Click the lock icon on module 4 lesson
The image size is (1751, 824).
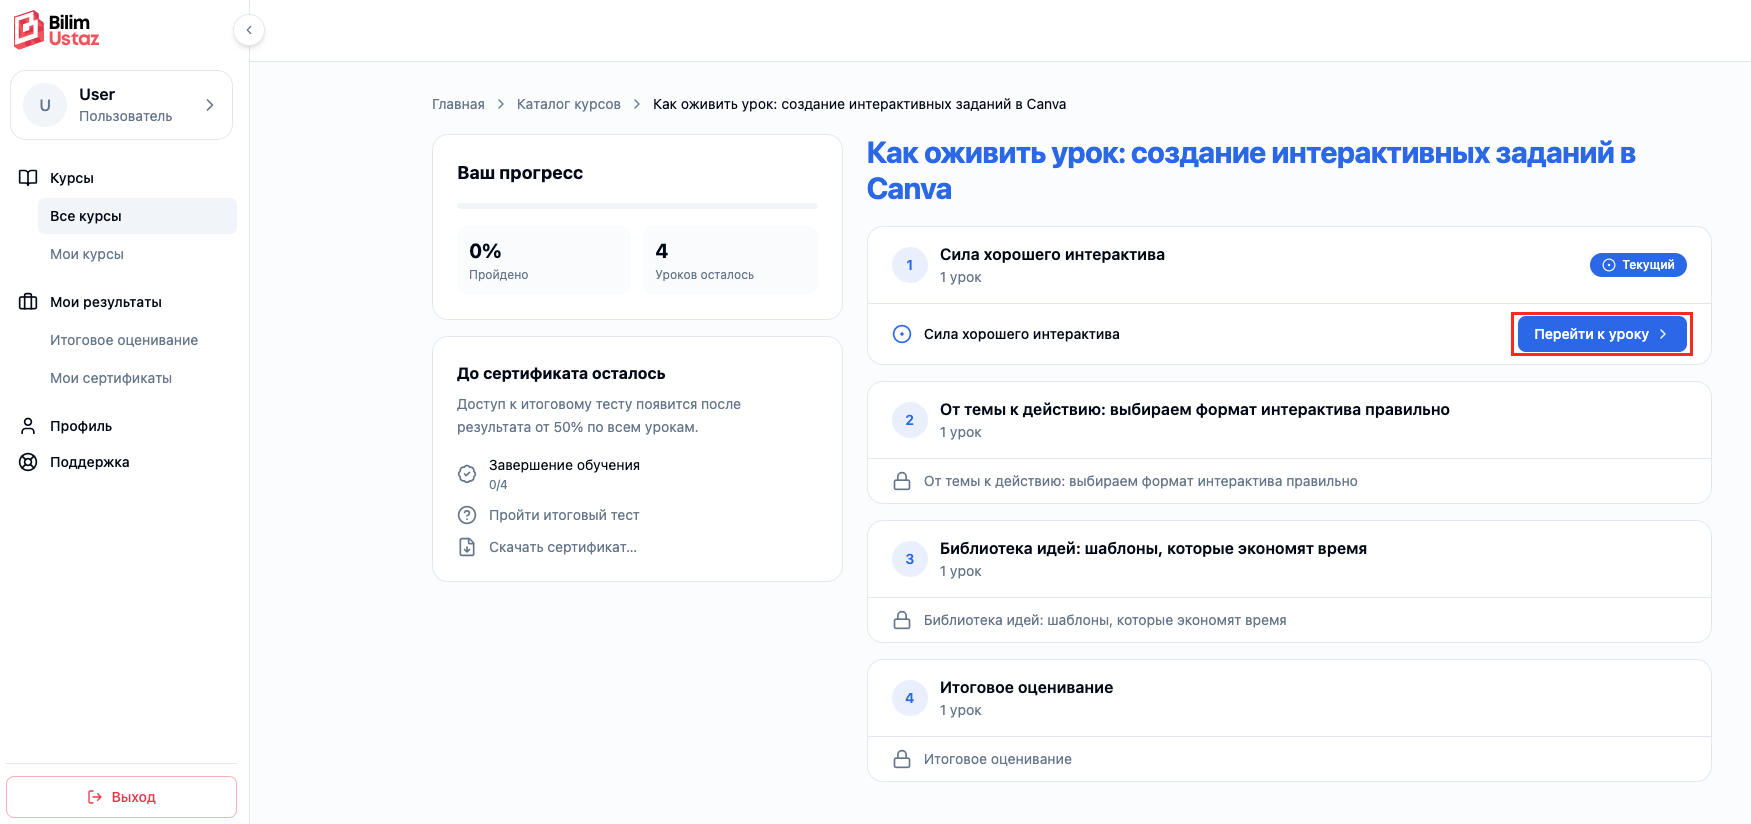902,759
